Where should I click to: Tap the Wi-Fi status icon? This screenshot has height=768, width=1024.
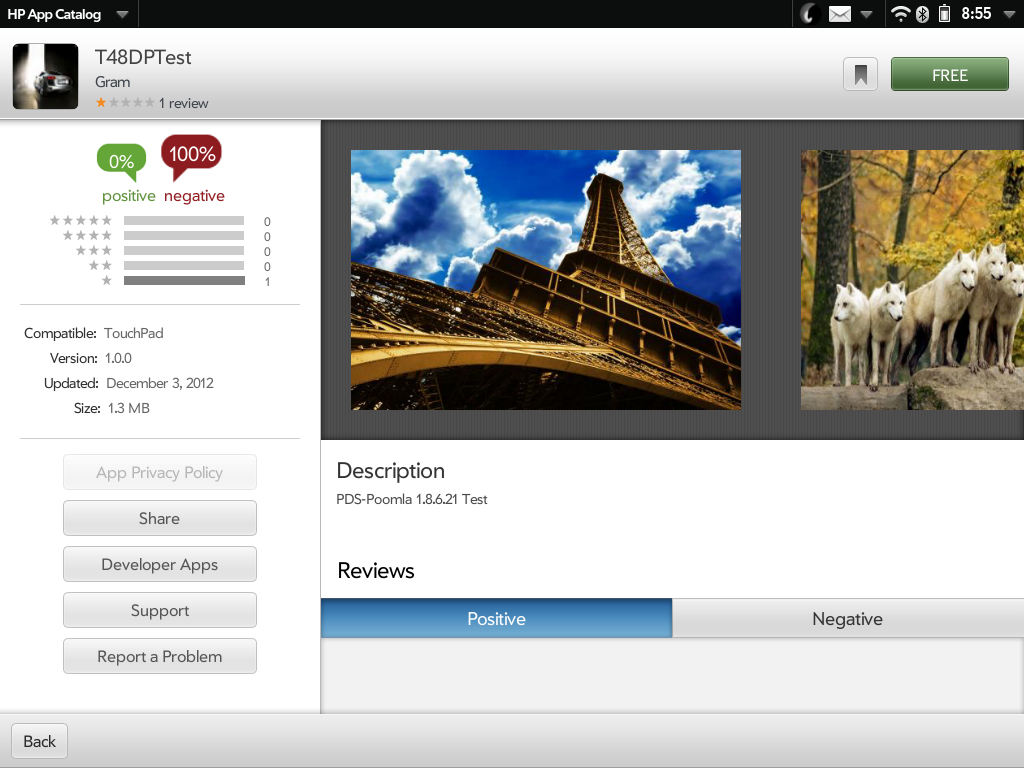pyautogui.click(x=901, y=14)
